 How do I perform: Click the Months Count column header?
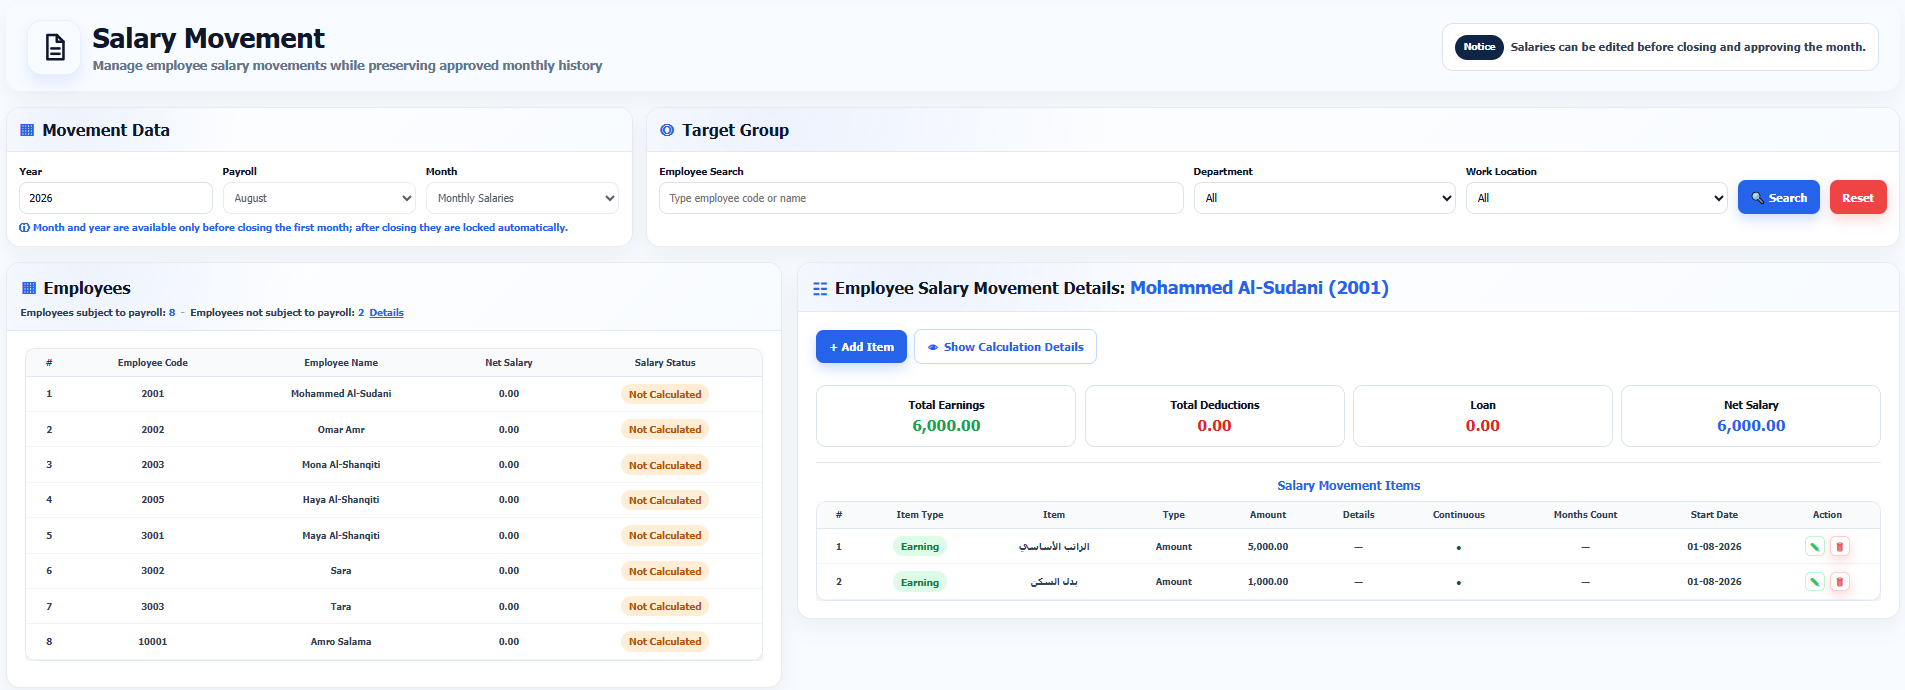pyautogui.click(x=1585, y=515)
